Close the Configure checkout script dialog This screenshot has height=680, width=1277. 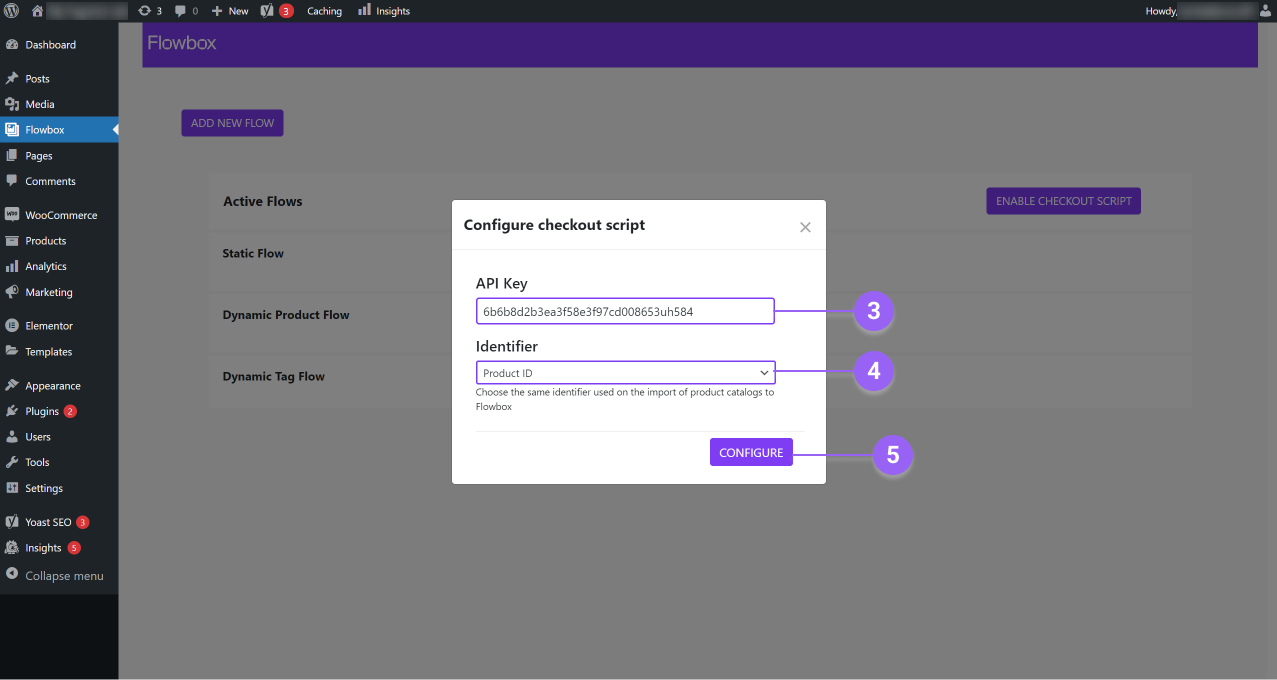coord(805,227)
